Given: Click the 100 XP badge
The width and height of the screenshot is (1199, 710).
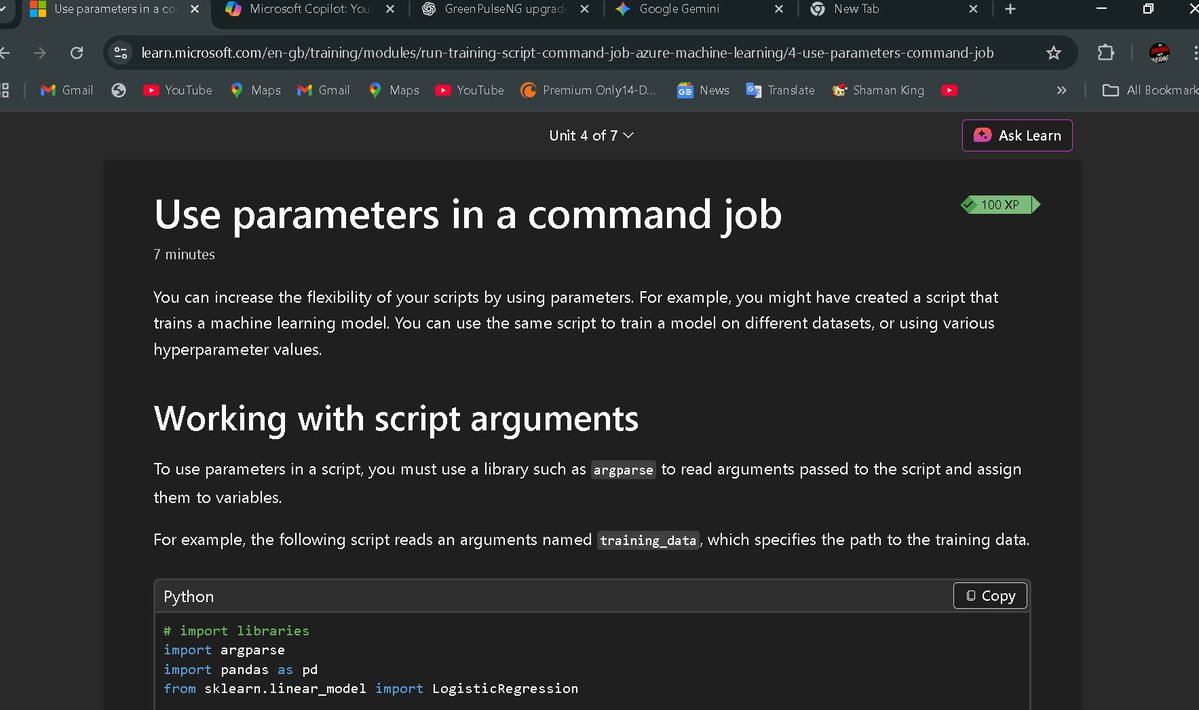Looking at the screenshot, I should [1000, 205].
